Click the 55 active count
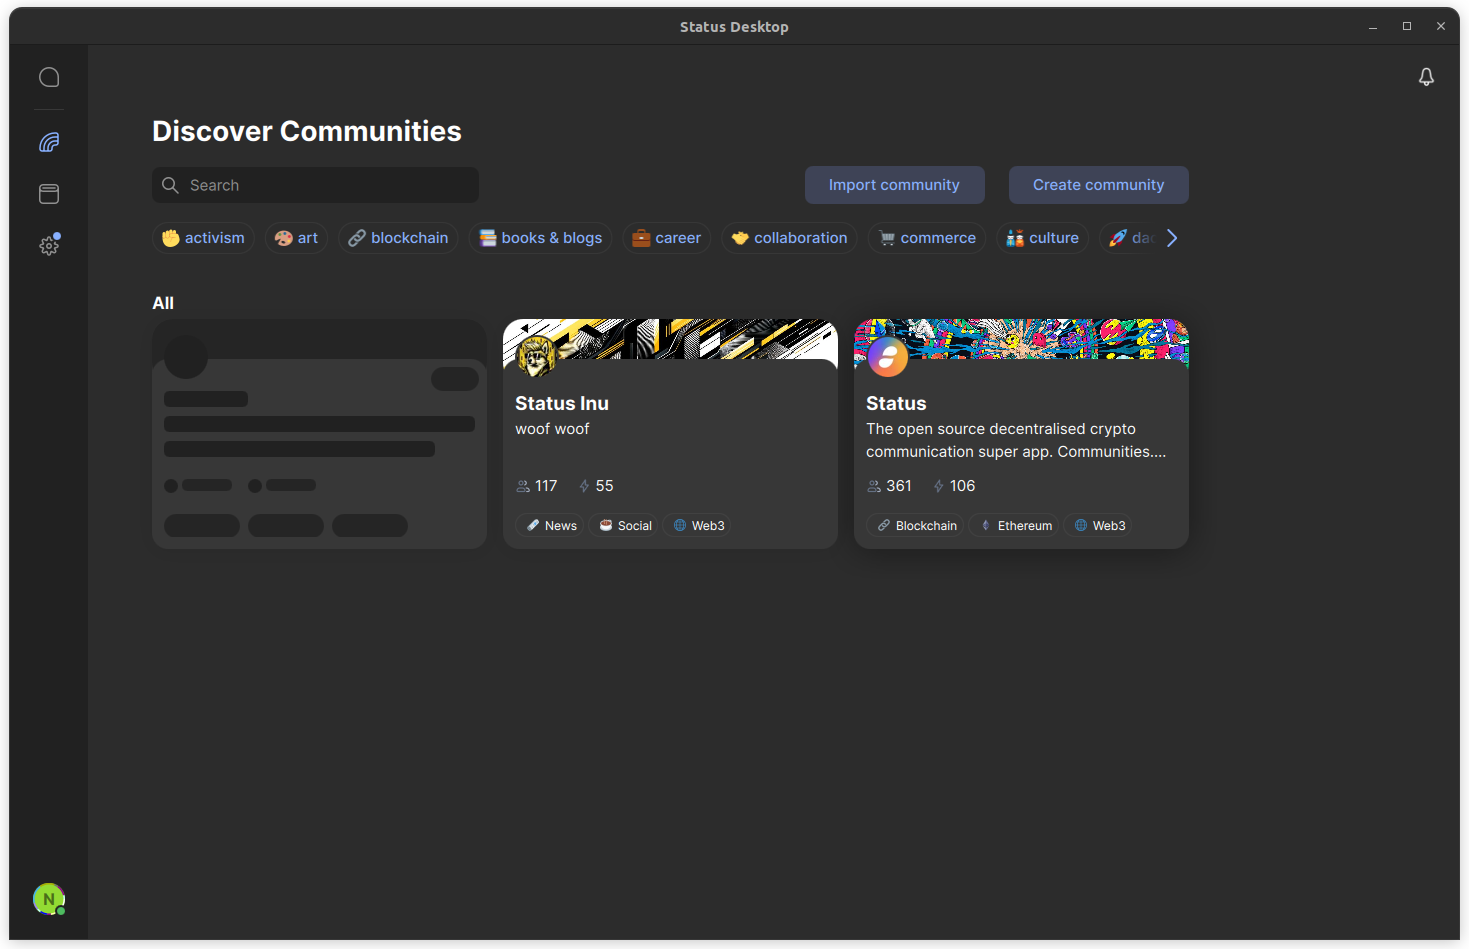The width and height of the screenshot is (1469, 949). tap(596, 486)
